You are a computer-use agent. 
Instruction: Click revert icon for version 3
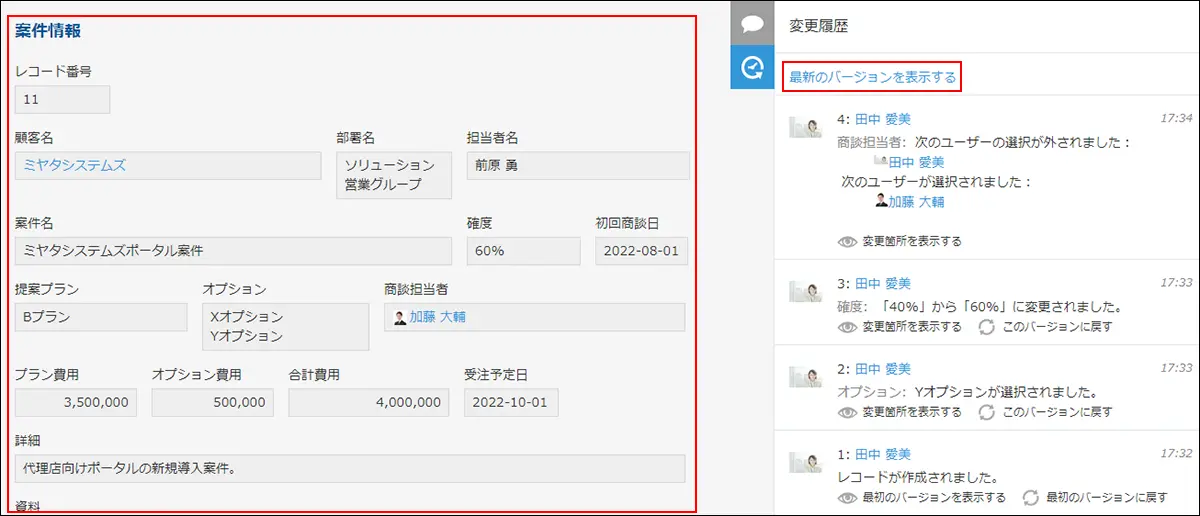click(986, 327)
